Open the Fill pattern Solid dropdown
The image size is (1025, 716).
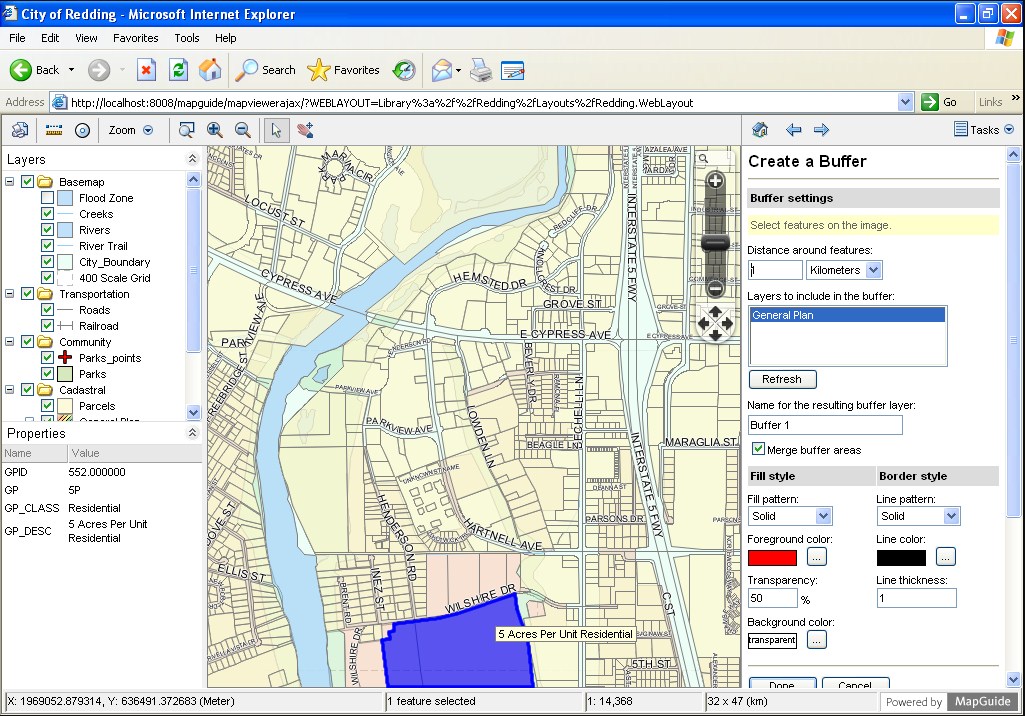point(824,515)
